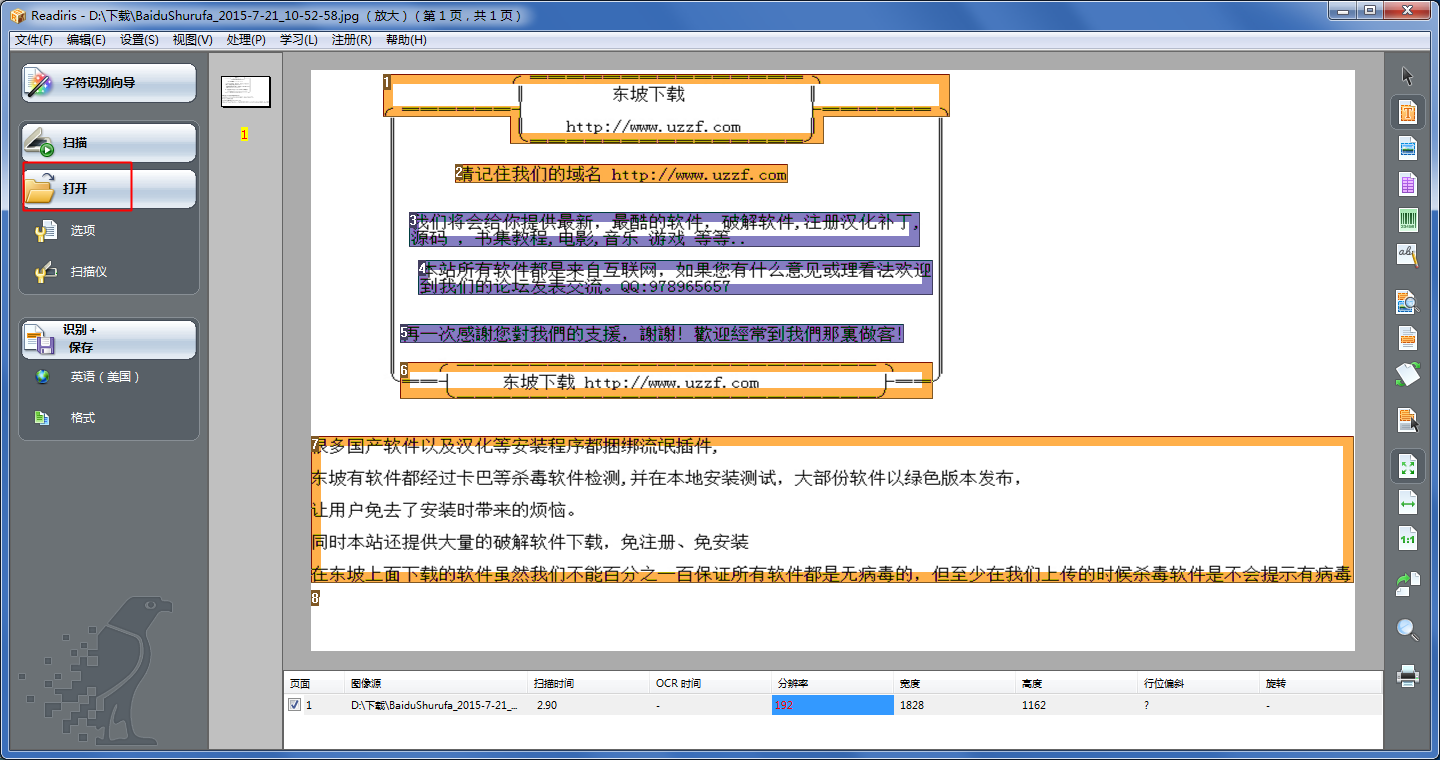Click the rotate page icon
The height and width of the screenshot is (760, 1440).
(1408, 375)
